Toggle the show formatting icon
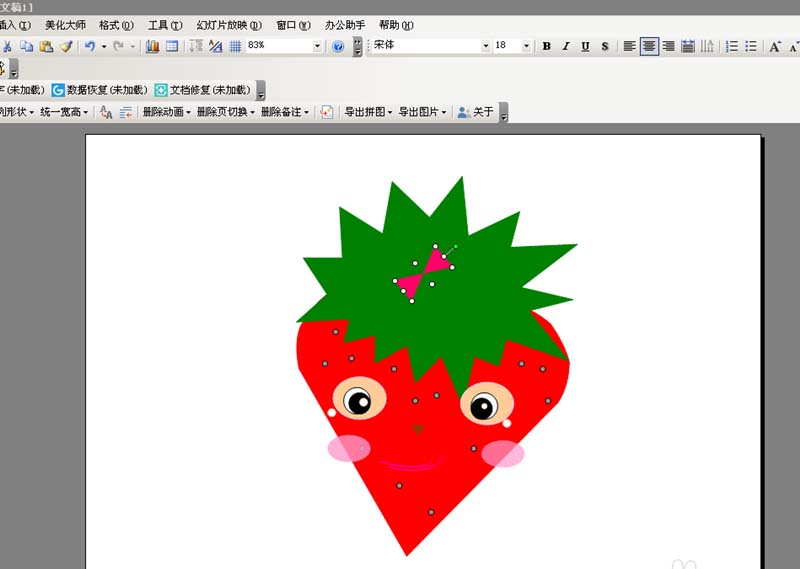Screen dimensions: 800x569 click(216, 46)
